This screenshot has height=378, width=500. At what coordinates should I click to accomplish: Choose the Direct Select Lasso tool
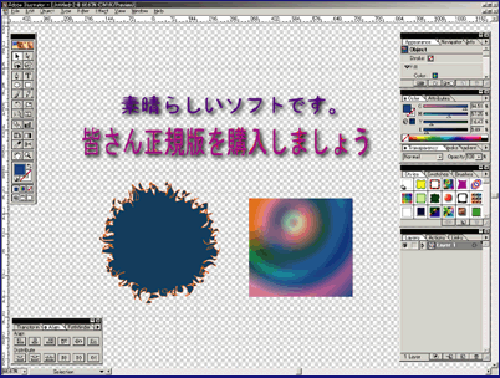[x=17, y=65]
